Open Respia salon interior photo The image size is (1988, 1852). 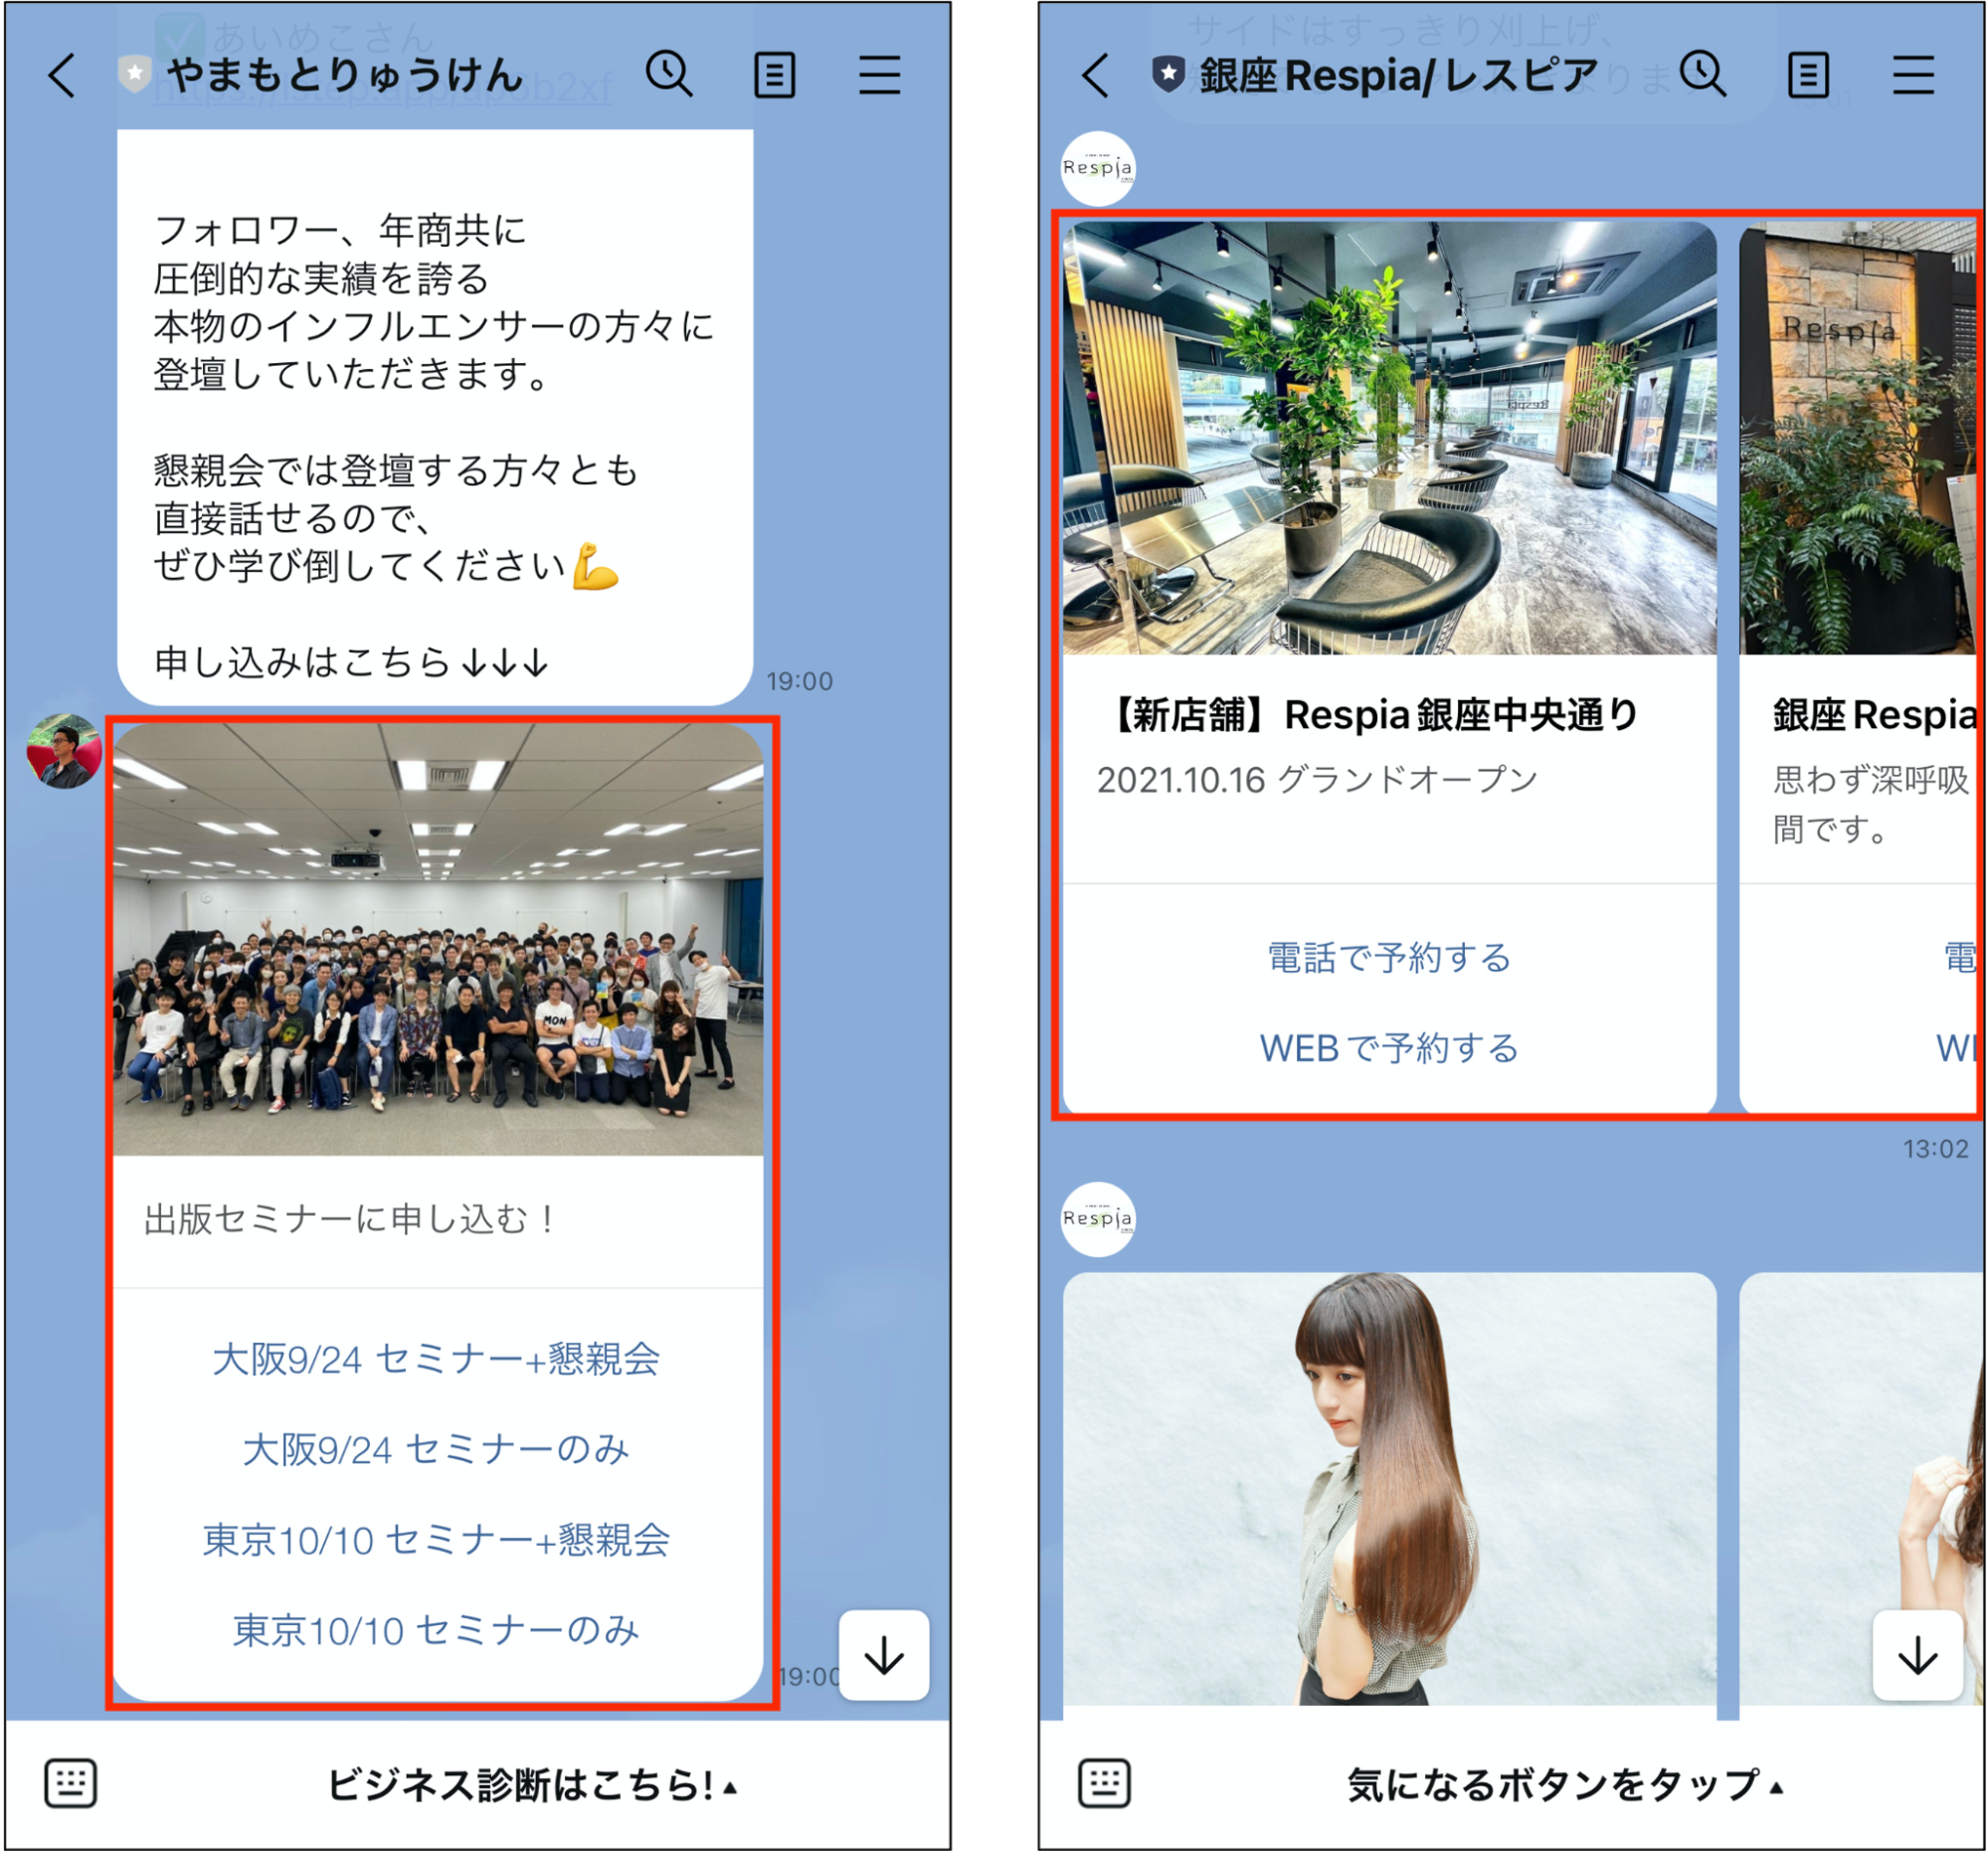click(x=1390, y=438)
